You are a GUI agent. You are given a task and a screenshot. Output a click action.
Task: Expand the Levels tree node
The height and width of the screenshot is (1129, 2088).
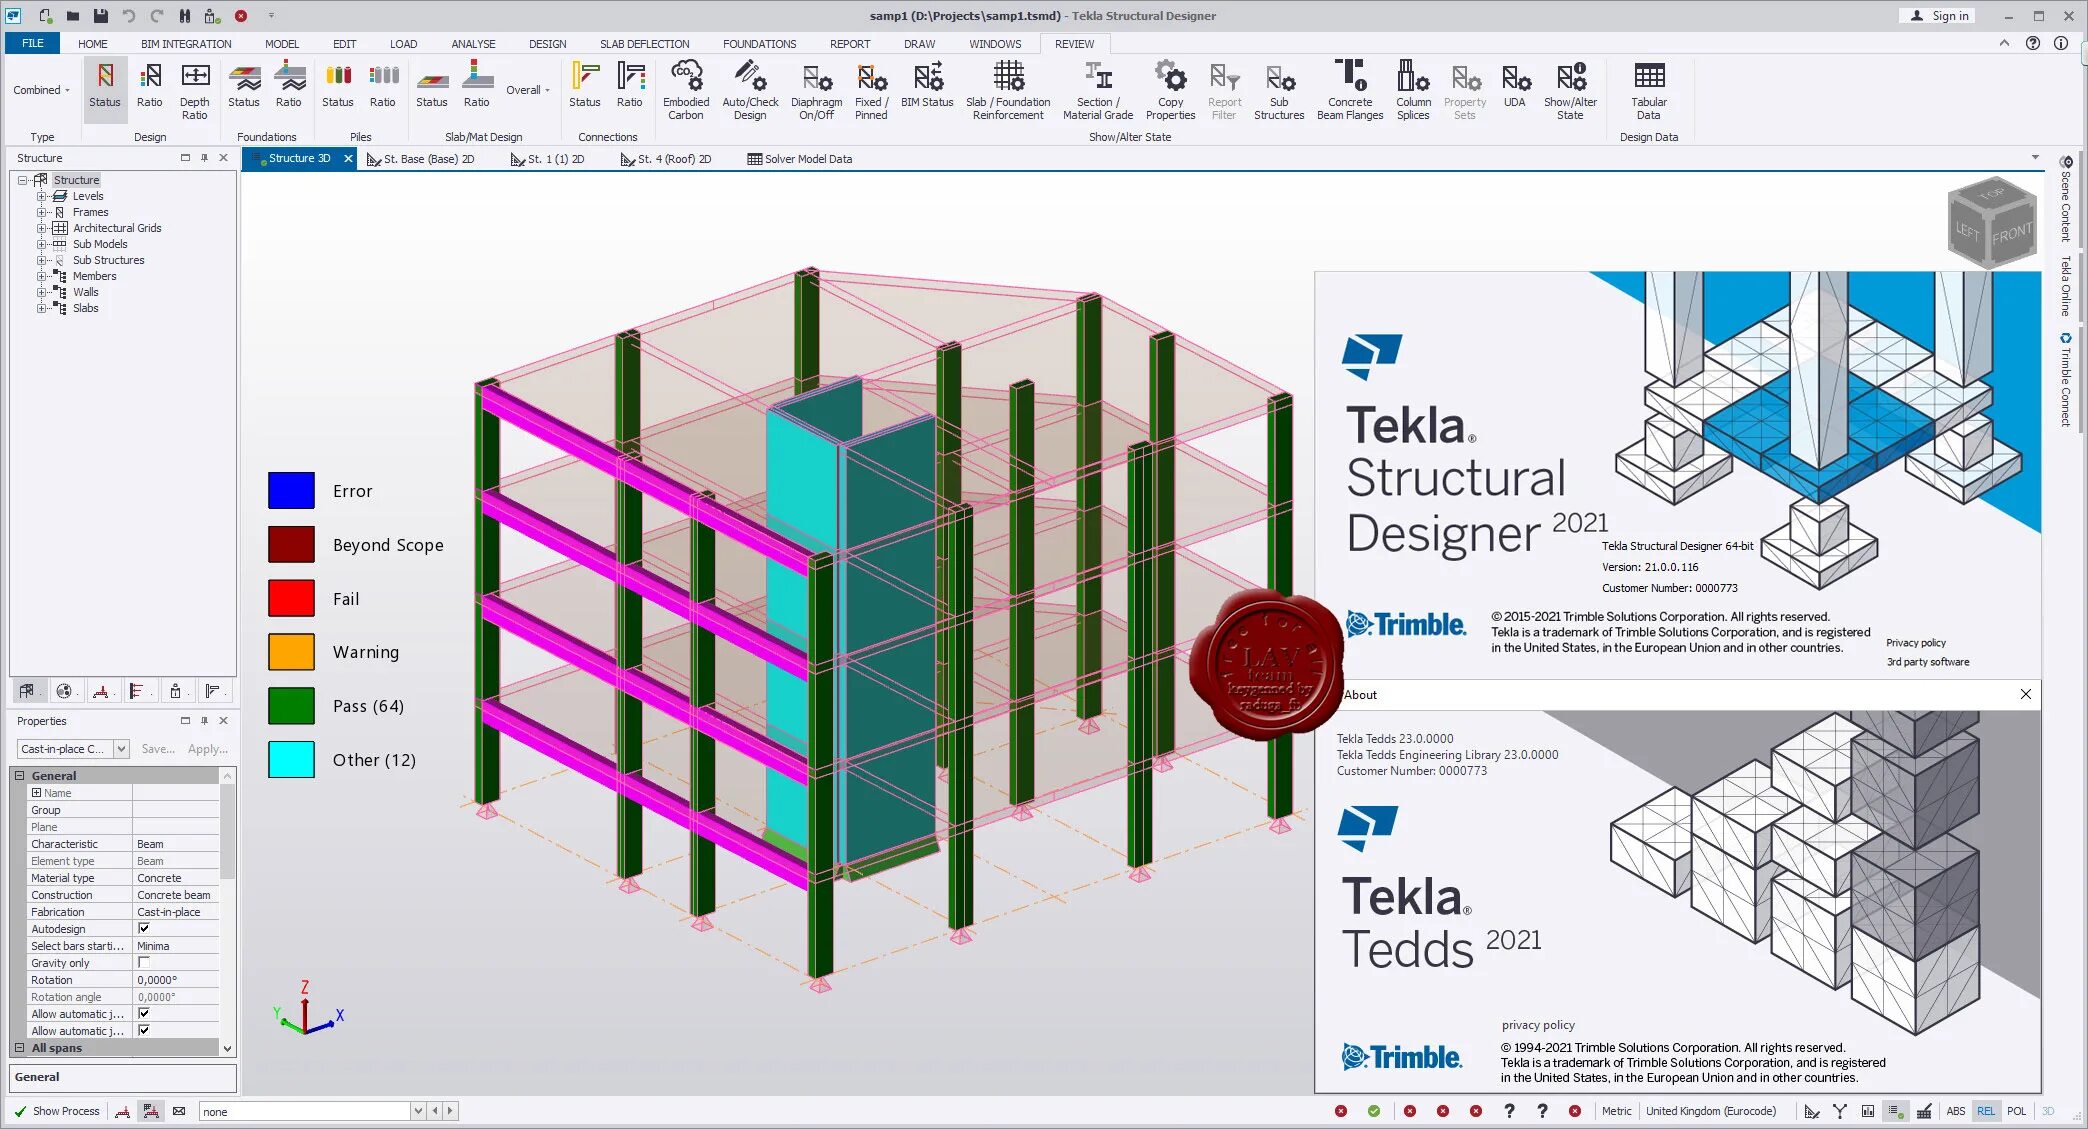(x=42, y=196)
